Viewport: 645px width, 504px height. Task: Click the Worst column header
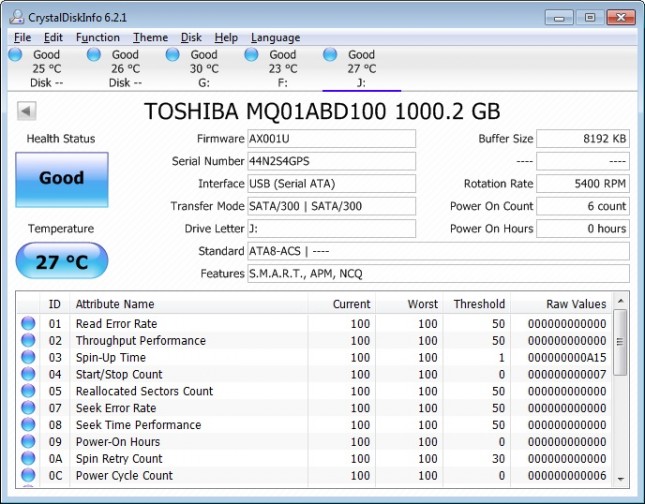[409, 304]
